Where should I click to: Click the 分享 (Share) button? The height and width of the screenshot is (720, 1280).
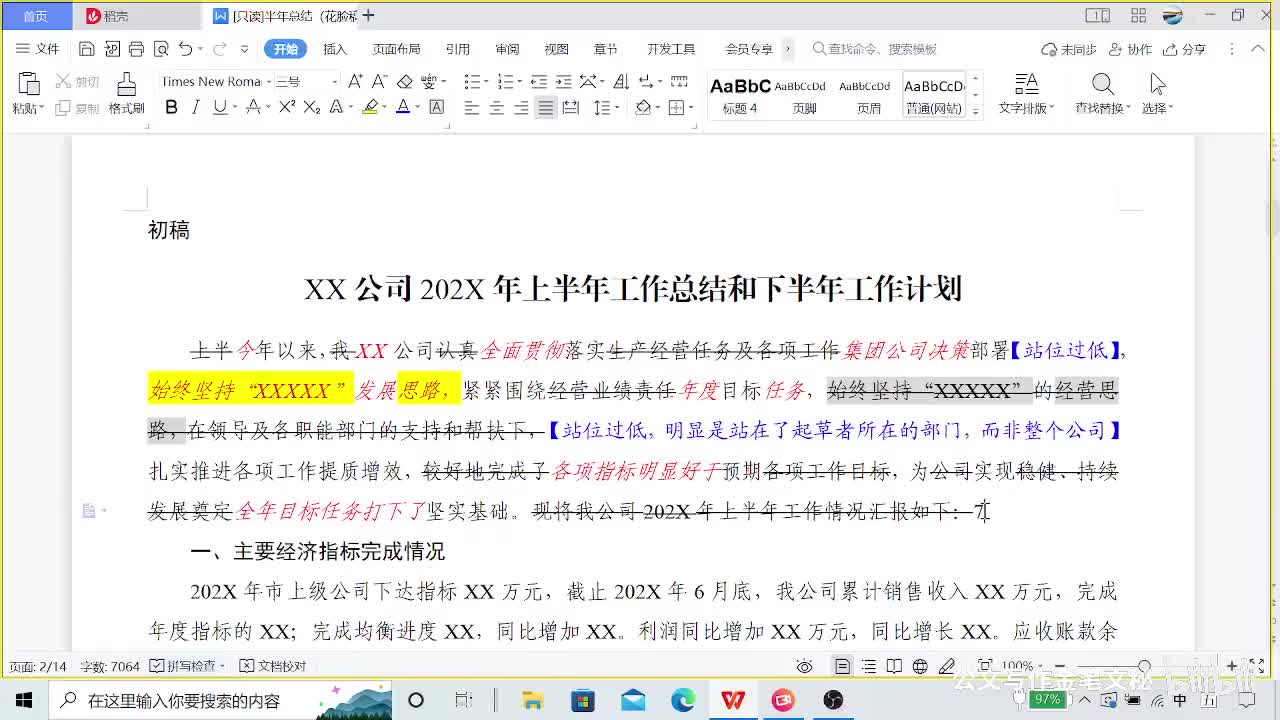[x=1186, y=49]
